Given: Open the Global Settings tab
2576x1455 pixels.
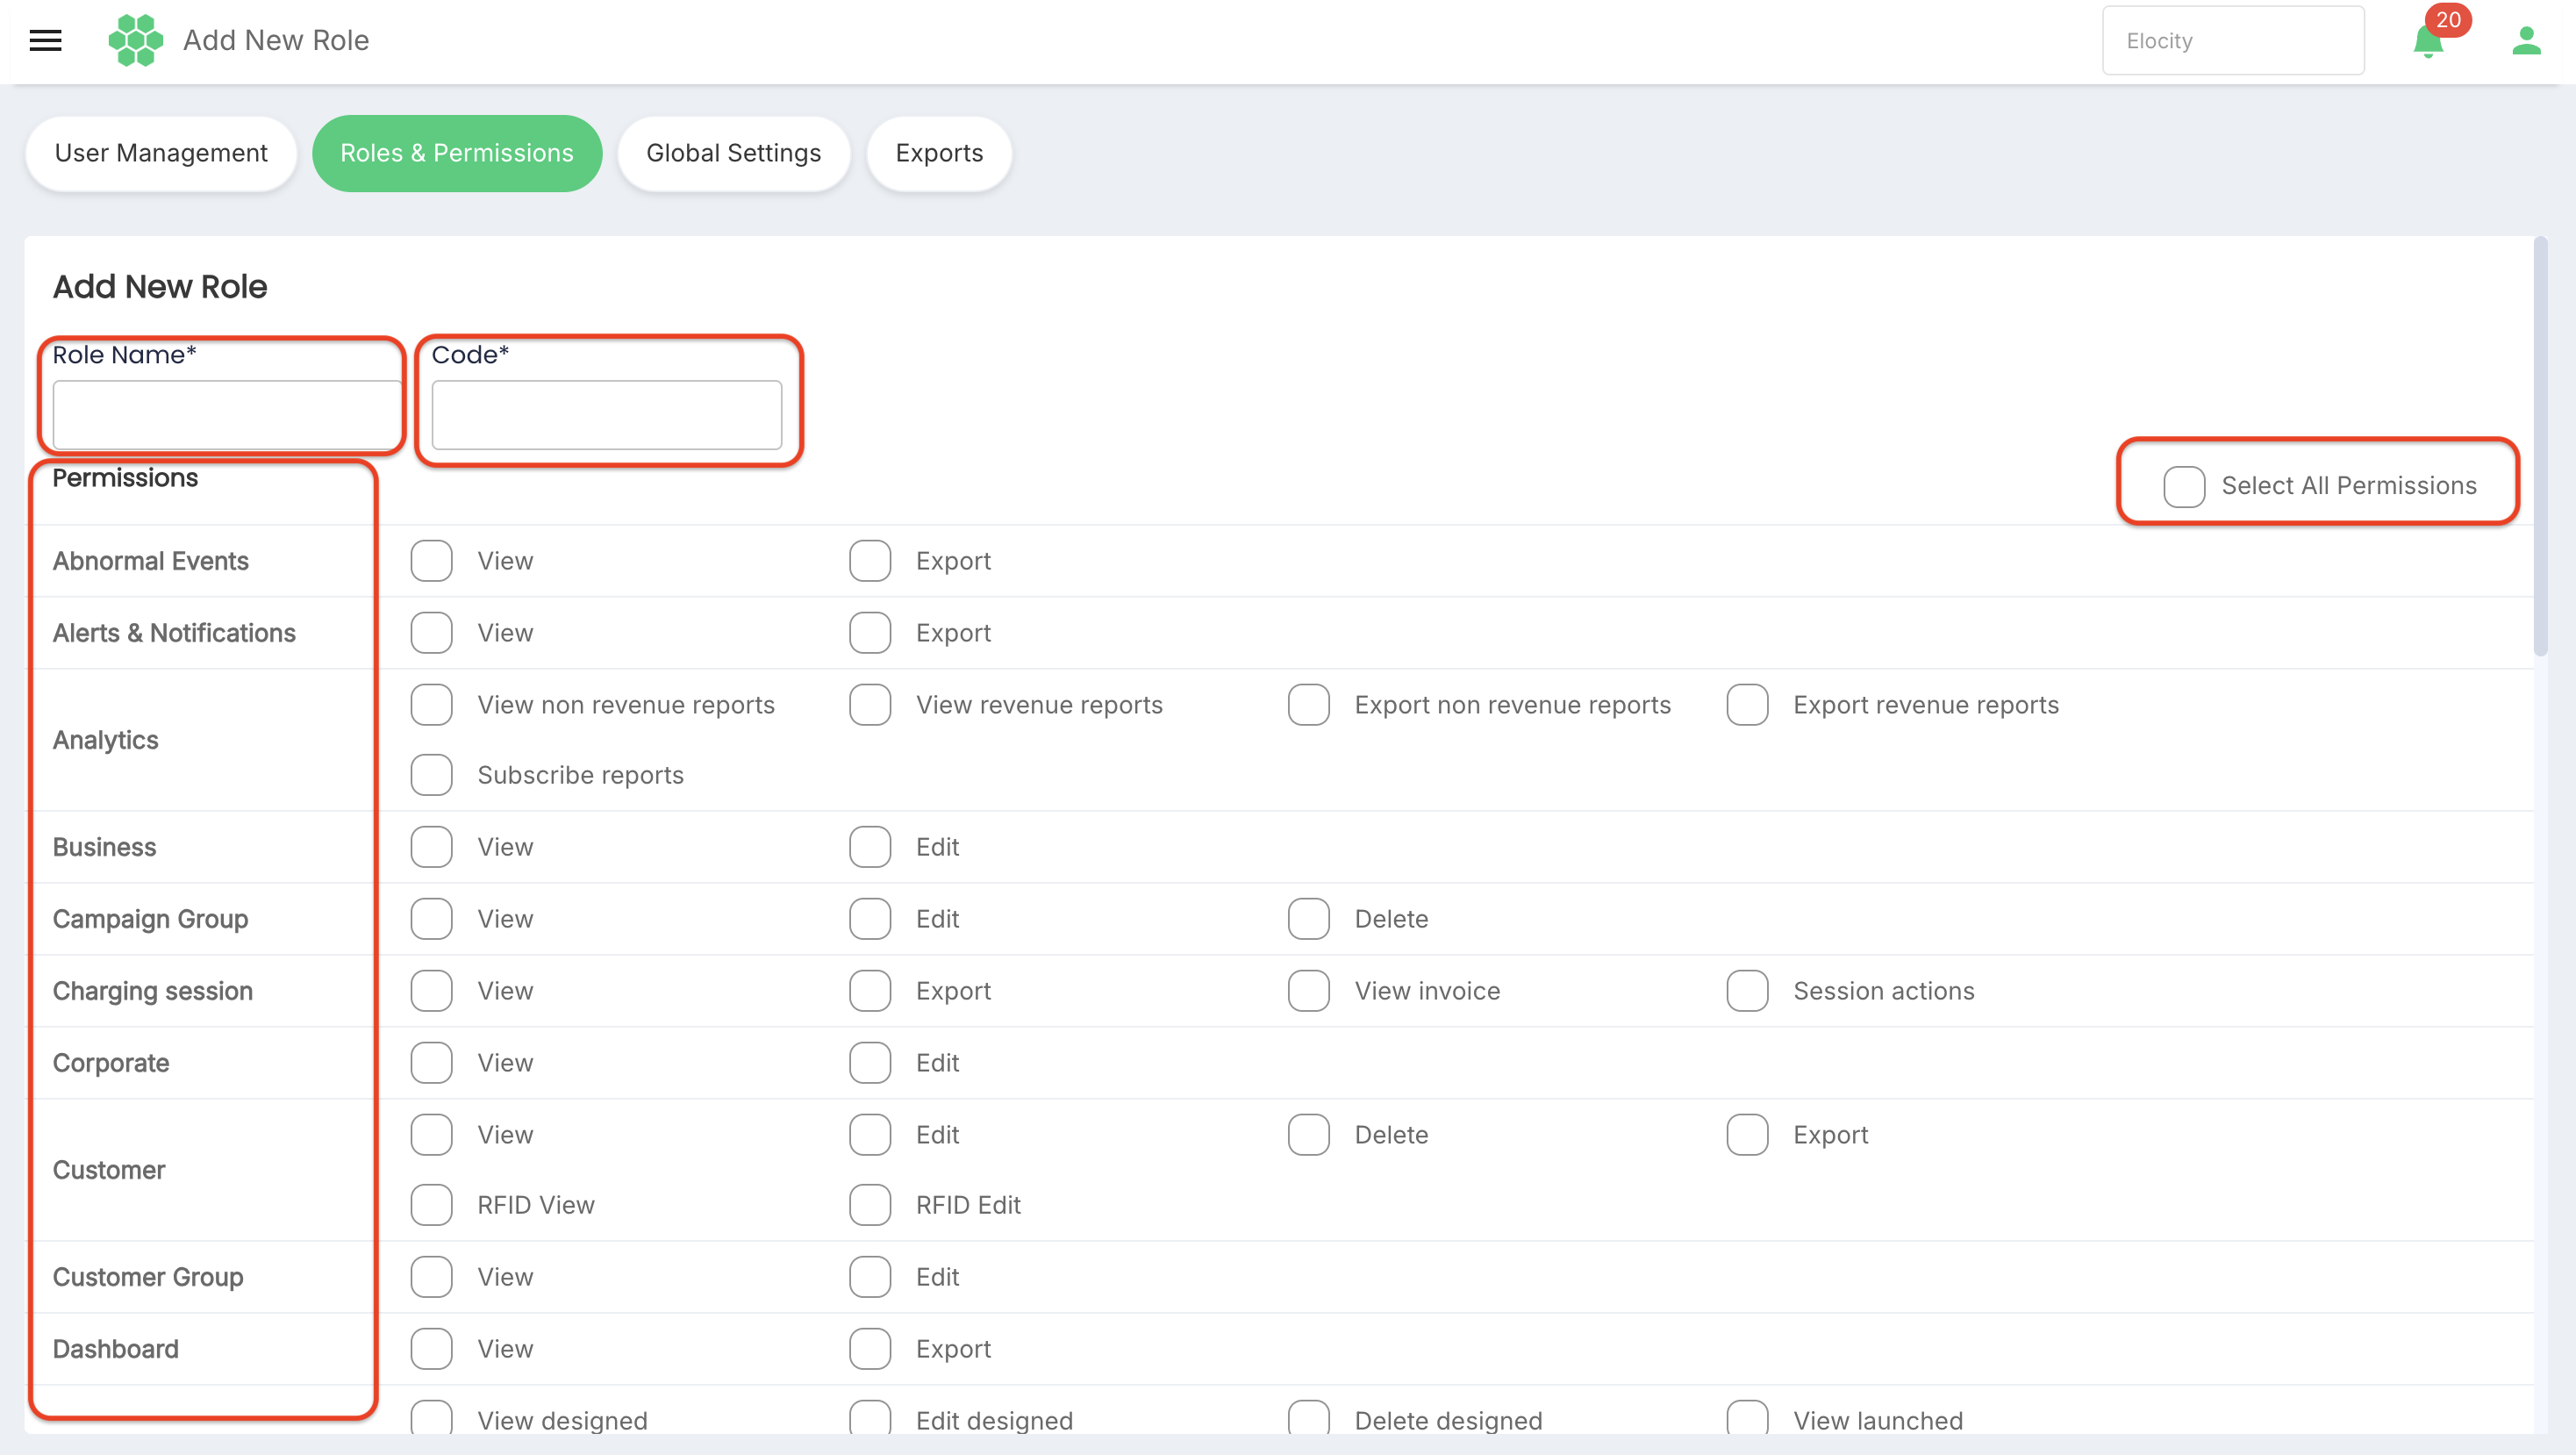Looking at the screenshot, I should 734,153.
